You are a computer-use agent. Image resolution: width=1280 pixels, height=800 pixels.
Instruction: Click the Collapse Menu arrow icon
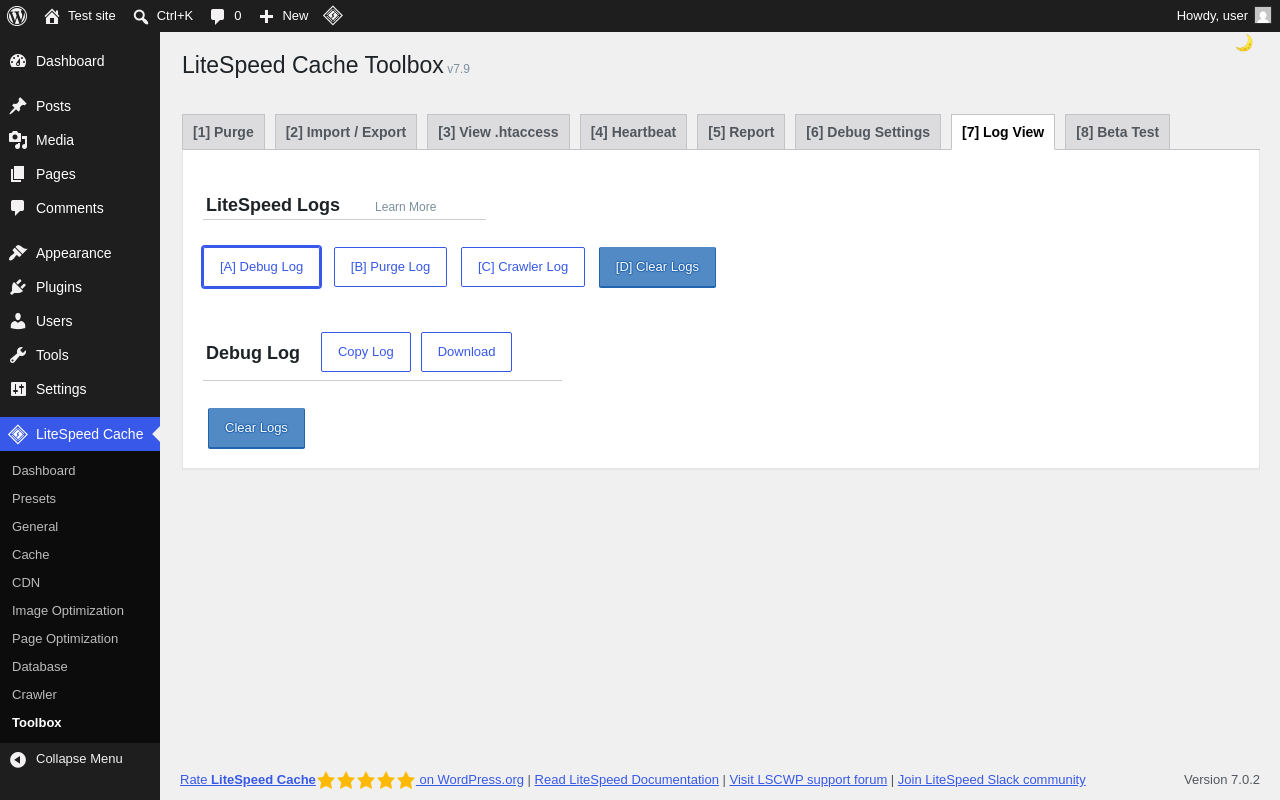click(18, 759)
